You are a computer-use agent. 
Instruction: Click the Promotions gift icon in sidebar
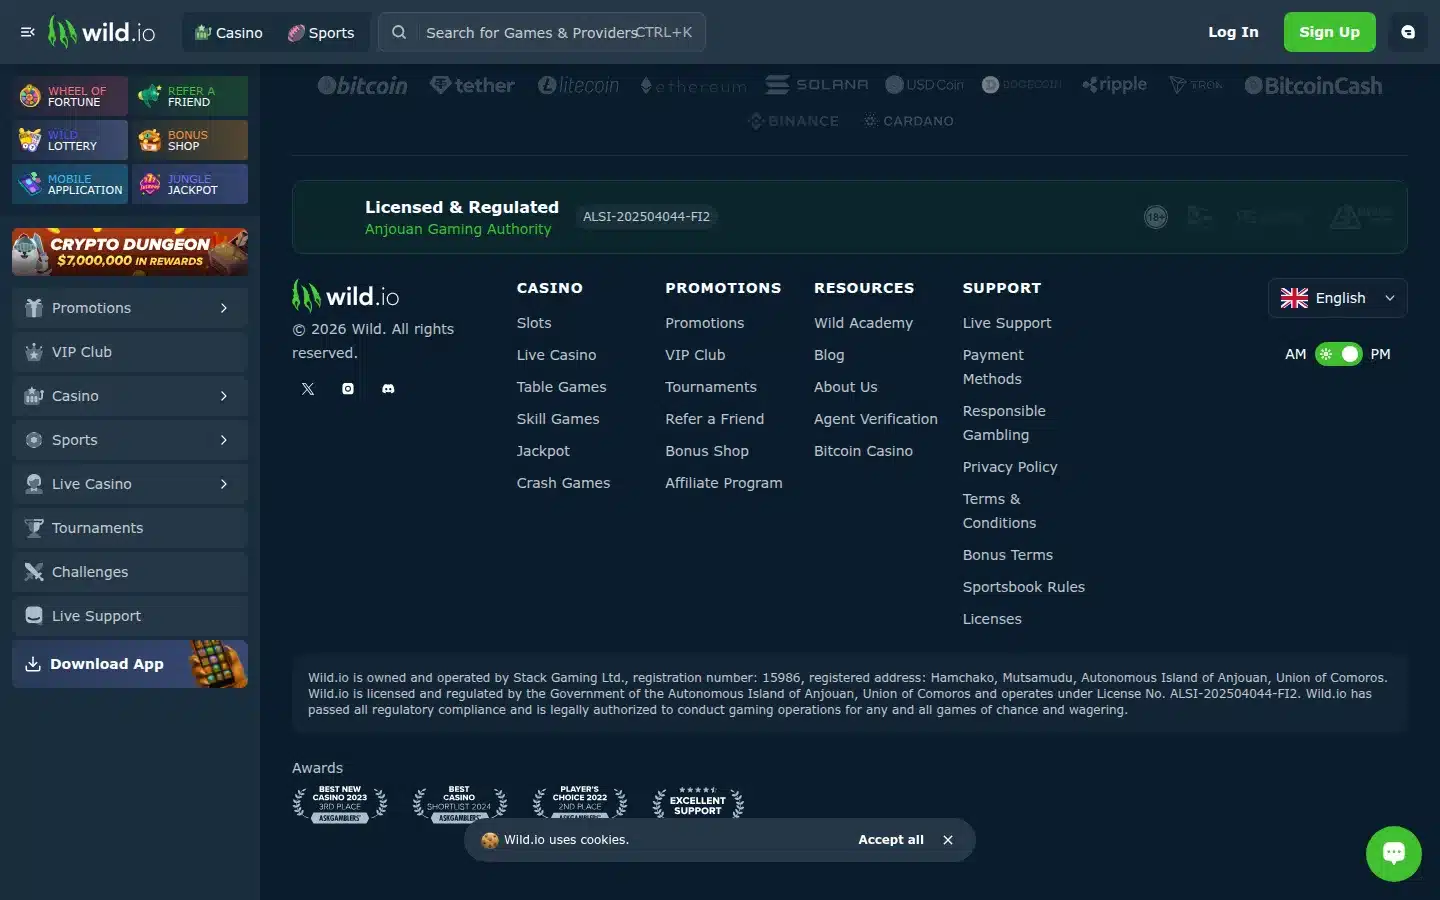34,308
